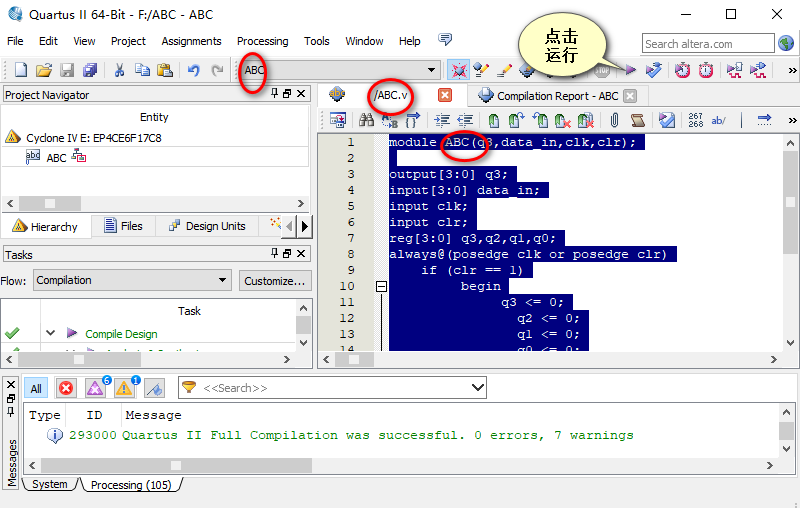The height and width of the screenshot is (508, 800).
Task: Click the horizontal scrollbar in the Messages panel
Action: click(176, 465)
